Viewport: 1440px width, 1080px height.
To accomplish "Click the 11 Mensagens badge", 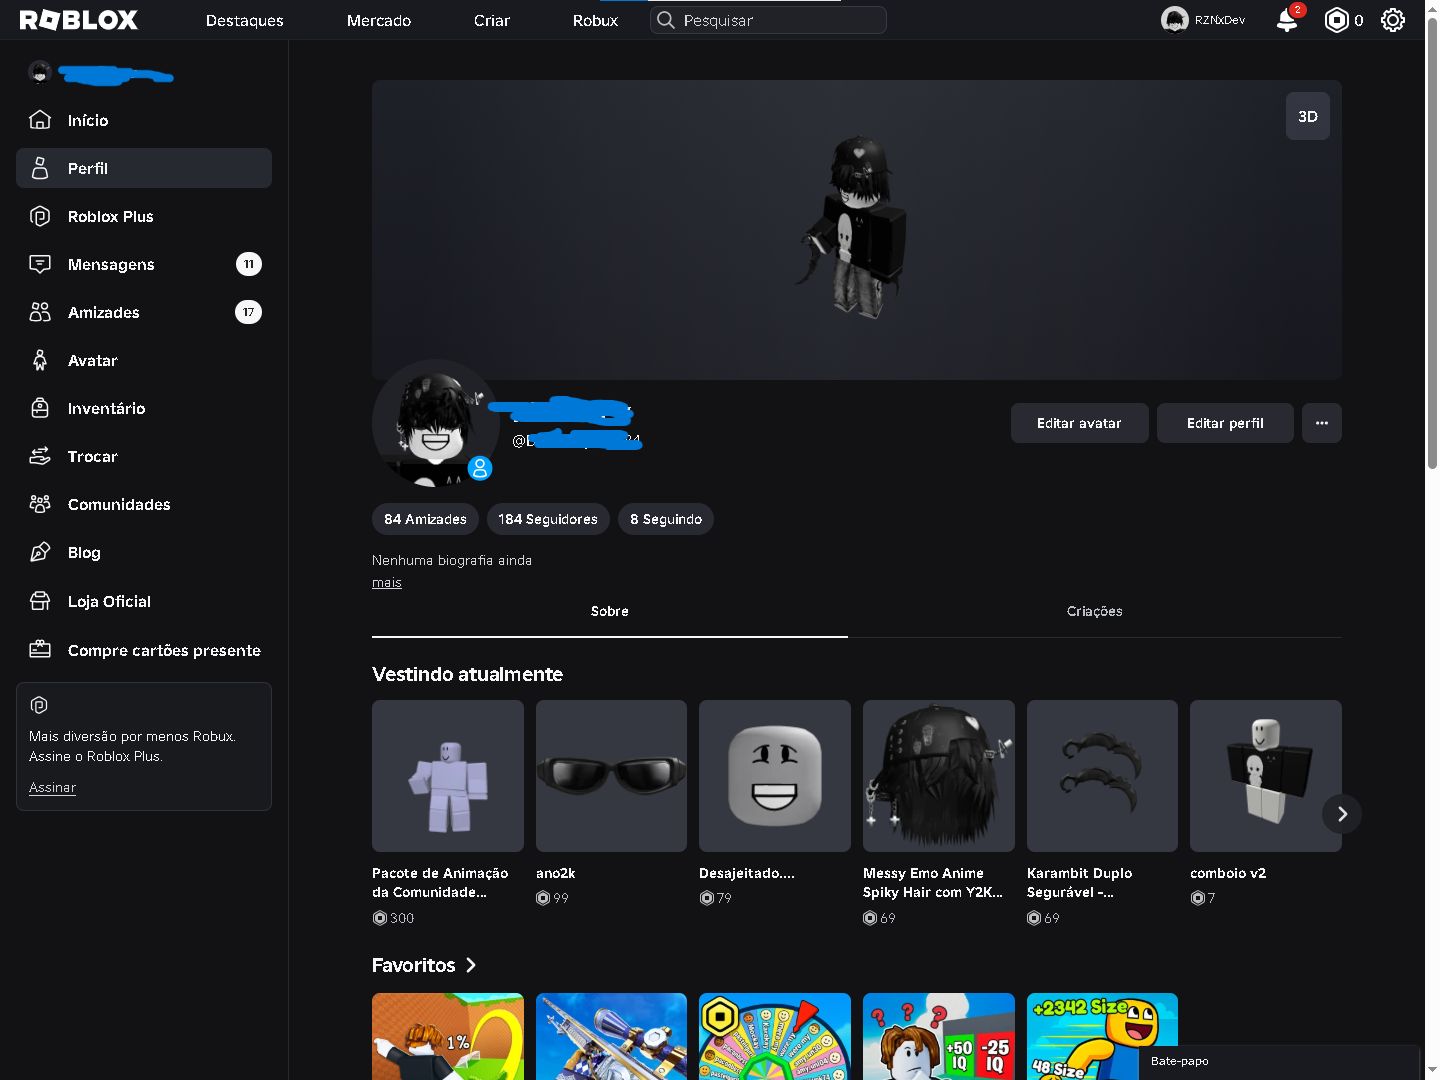I will click(248, 264).
